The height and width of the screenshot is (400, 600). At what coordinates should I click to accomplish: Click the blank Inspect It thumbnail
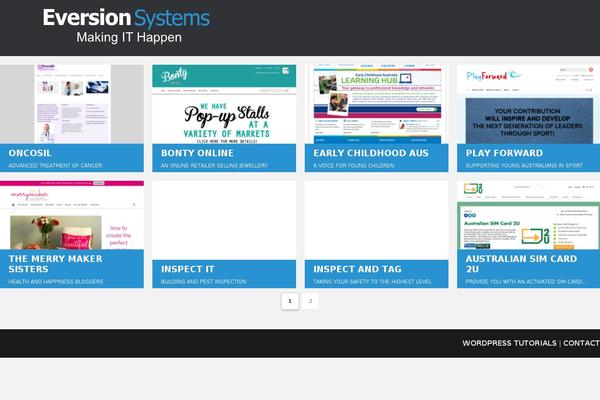click(x=224, y=220)
